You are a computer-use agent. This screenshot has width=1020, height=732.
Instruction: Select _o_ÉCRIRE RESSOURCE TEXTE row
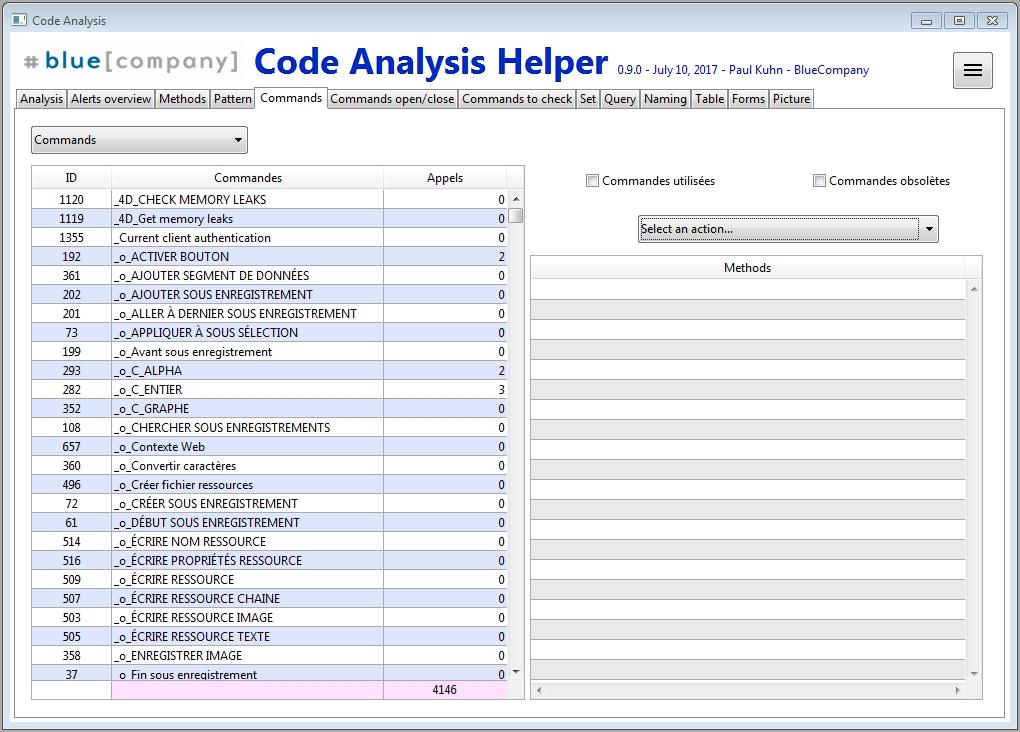click(x=269, y=636)
